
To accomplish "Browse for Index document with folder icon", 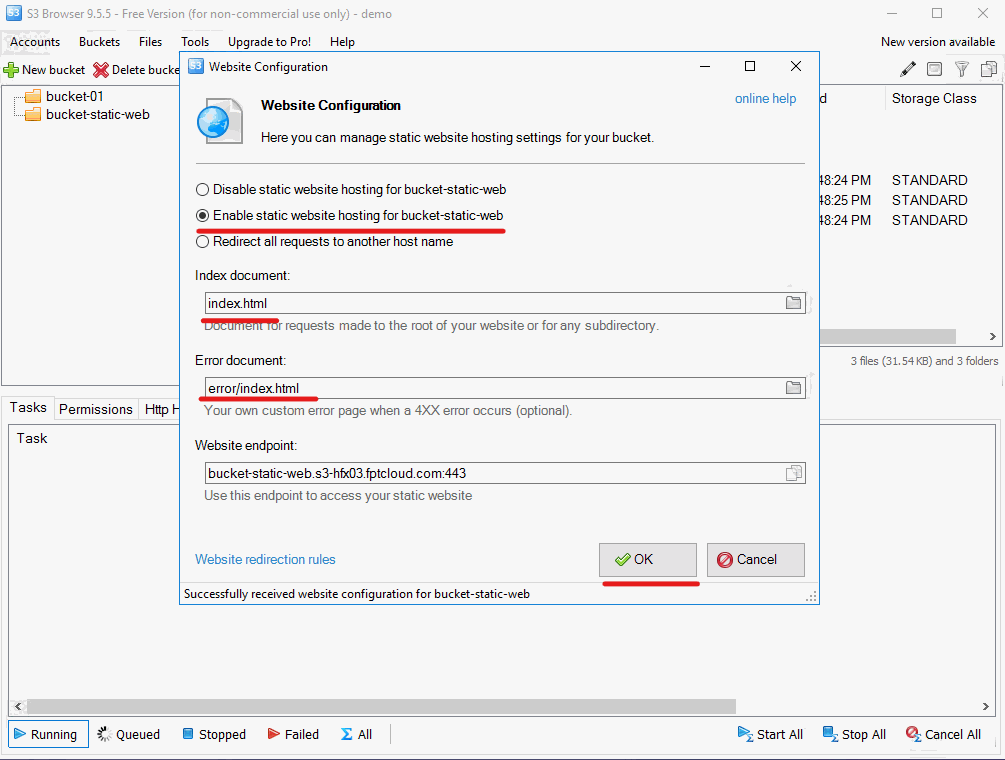I will coord(793,302).
